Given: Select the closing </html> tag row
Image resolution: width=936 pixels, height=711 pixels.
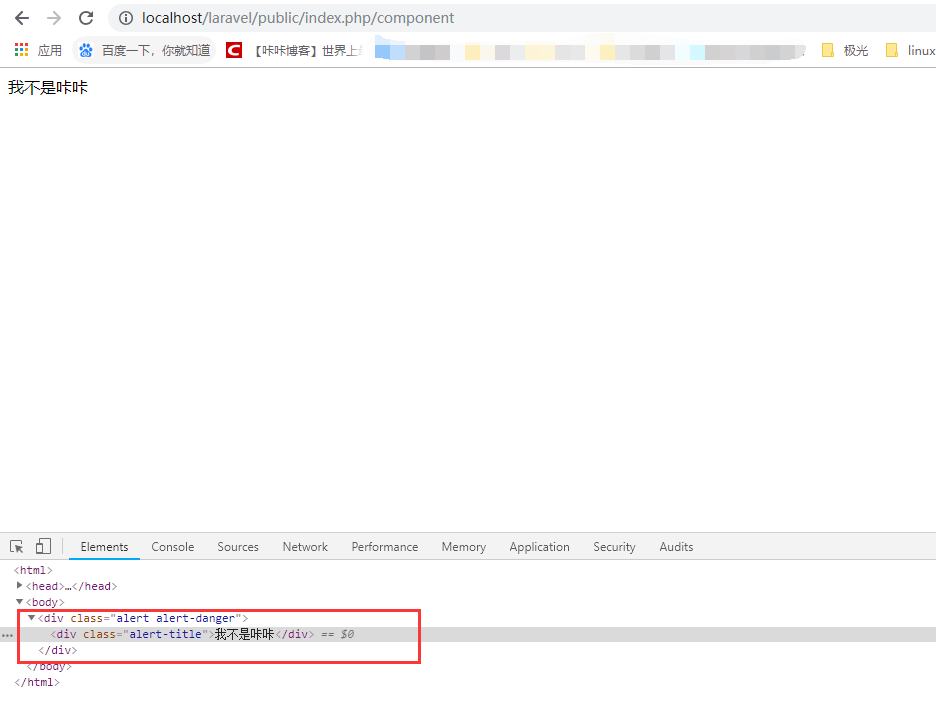Looking at the screenshot, I should pos(37,682).
